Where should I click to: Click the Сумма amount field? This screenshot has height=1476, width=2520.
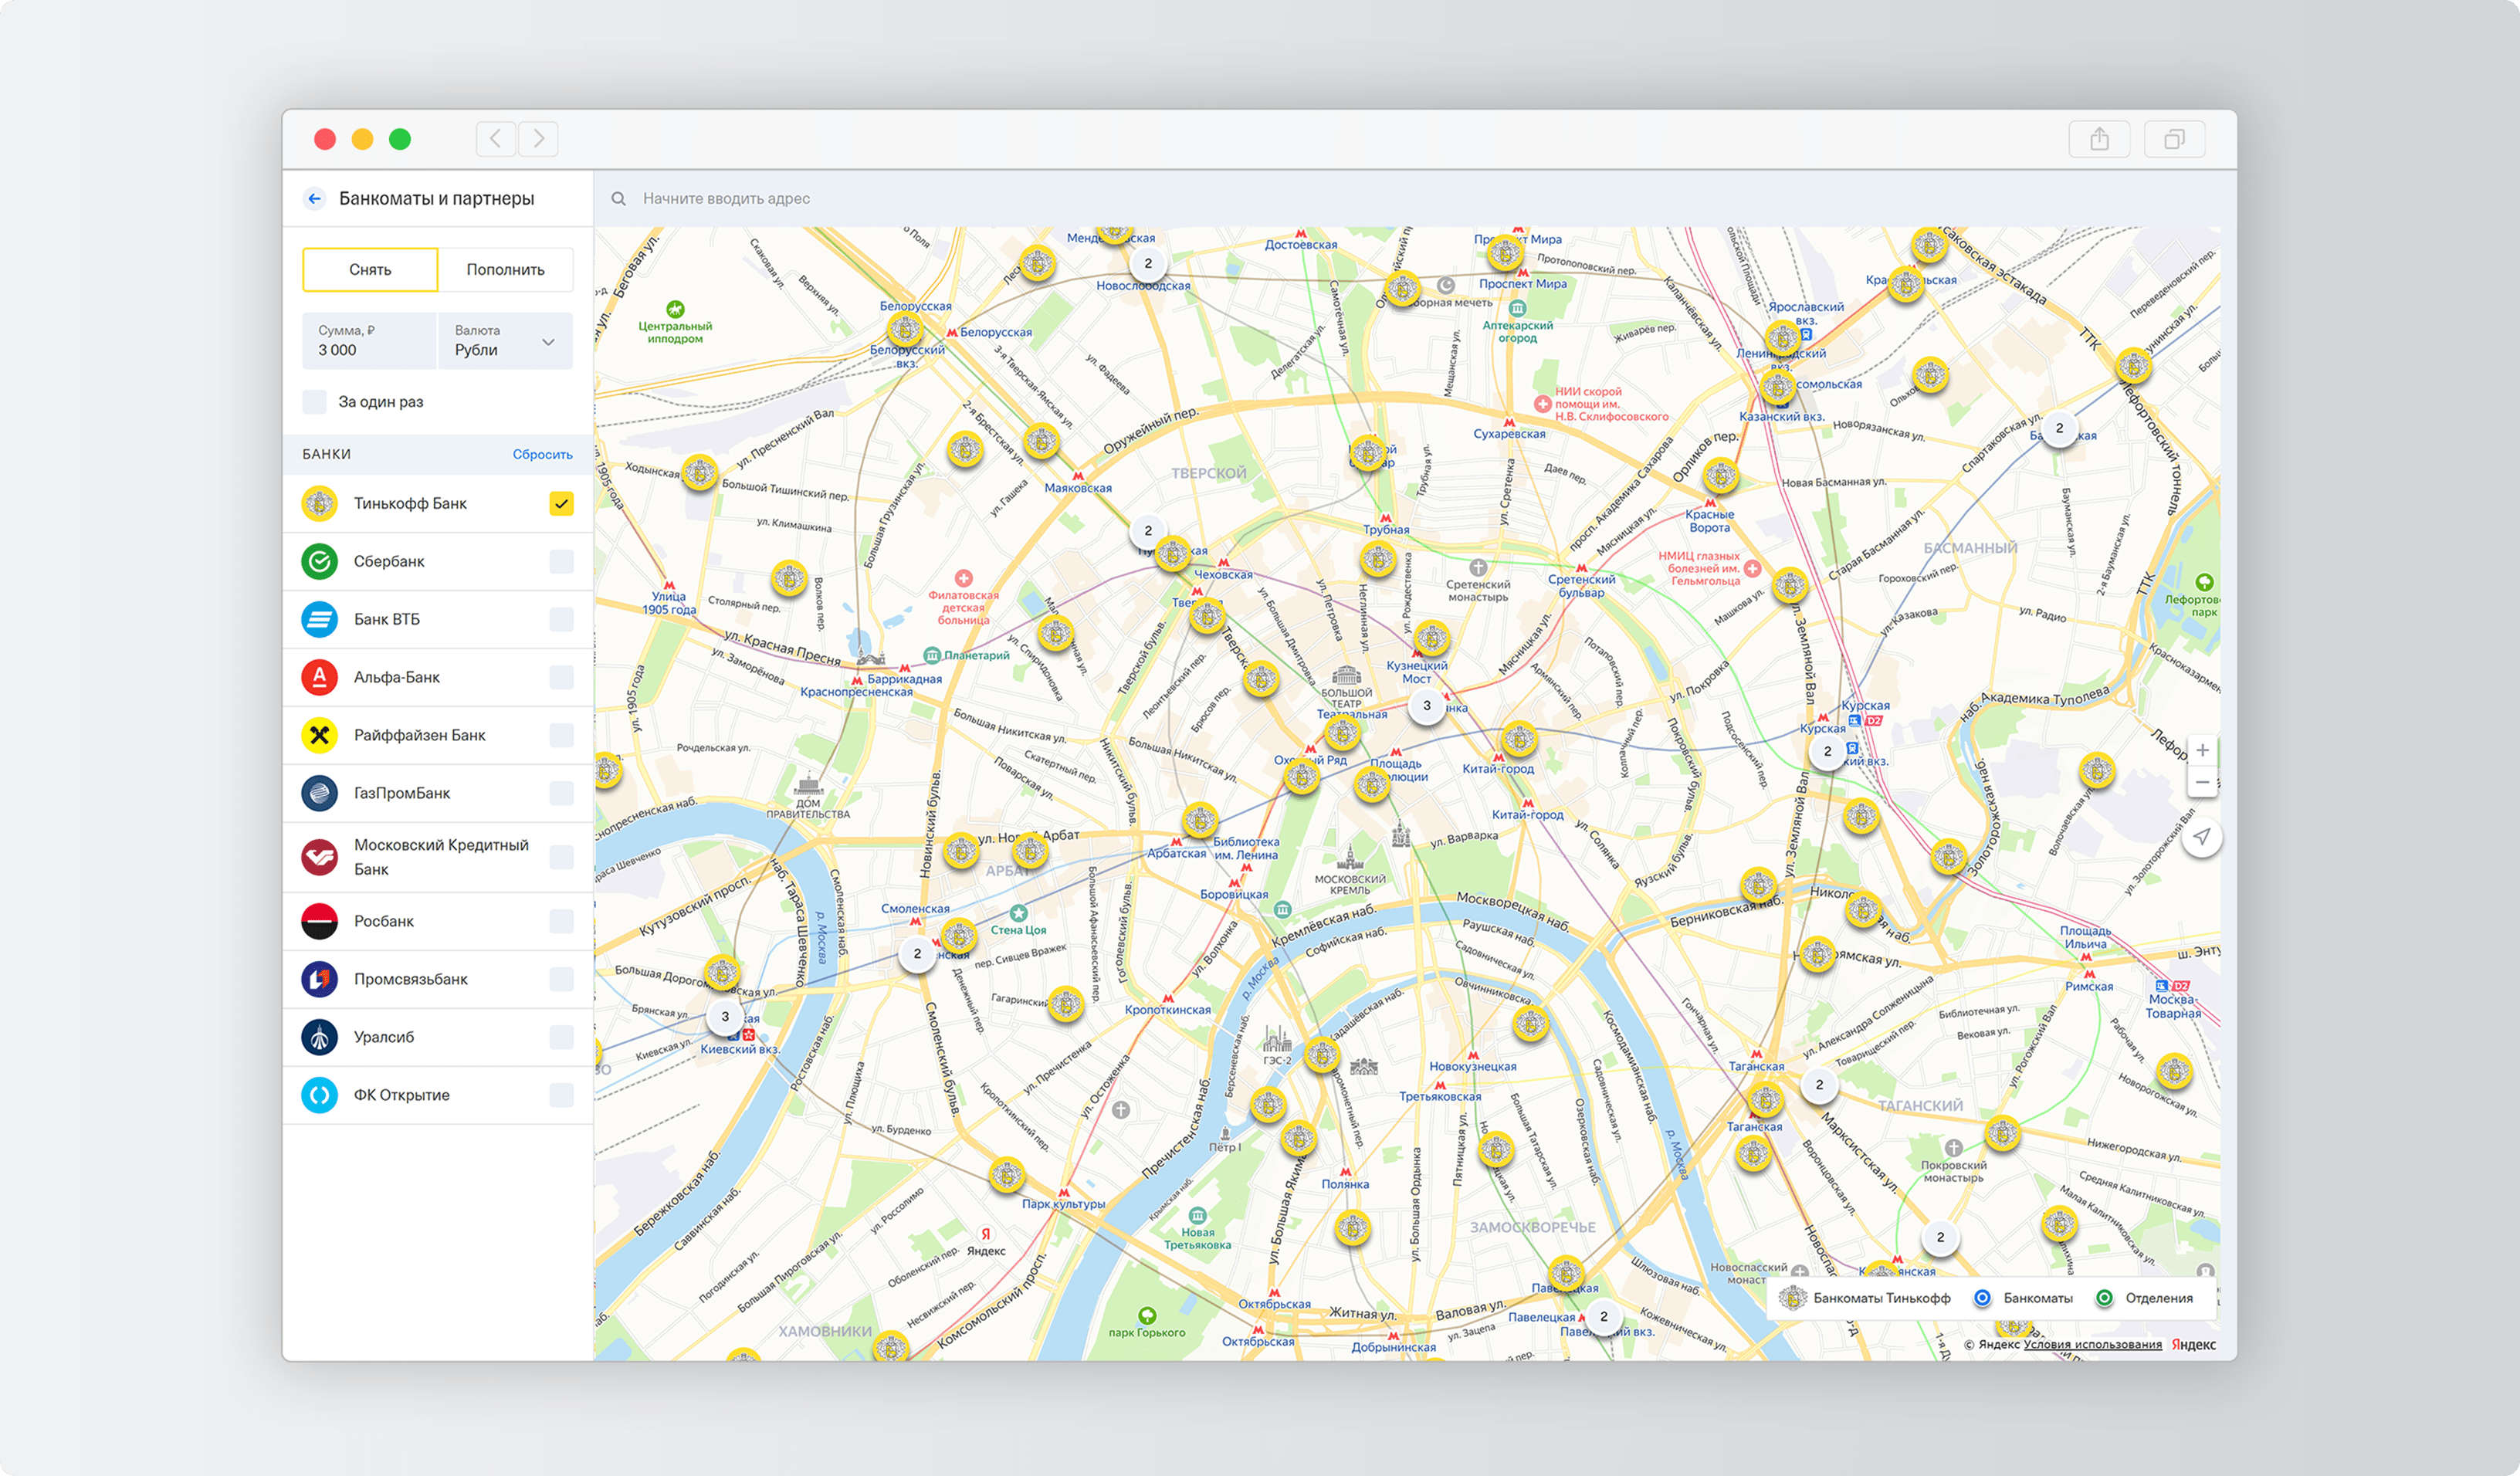pos(370,341)
